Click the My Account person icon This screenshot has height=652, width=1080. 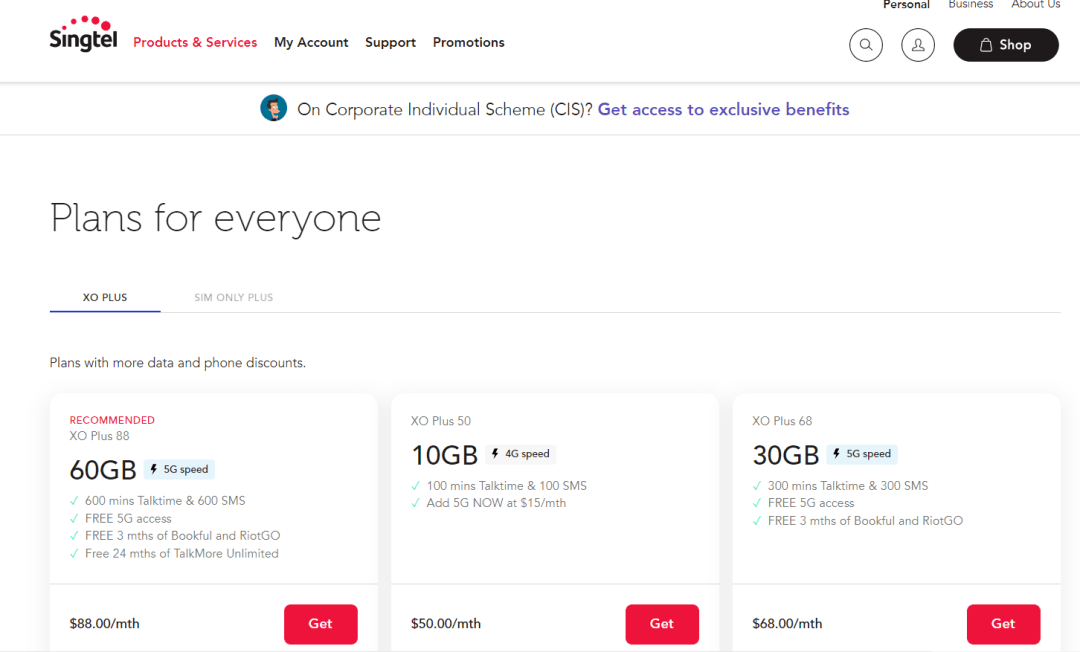918,44
